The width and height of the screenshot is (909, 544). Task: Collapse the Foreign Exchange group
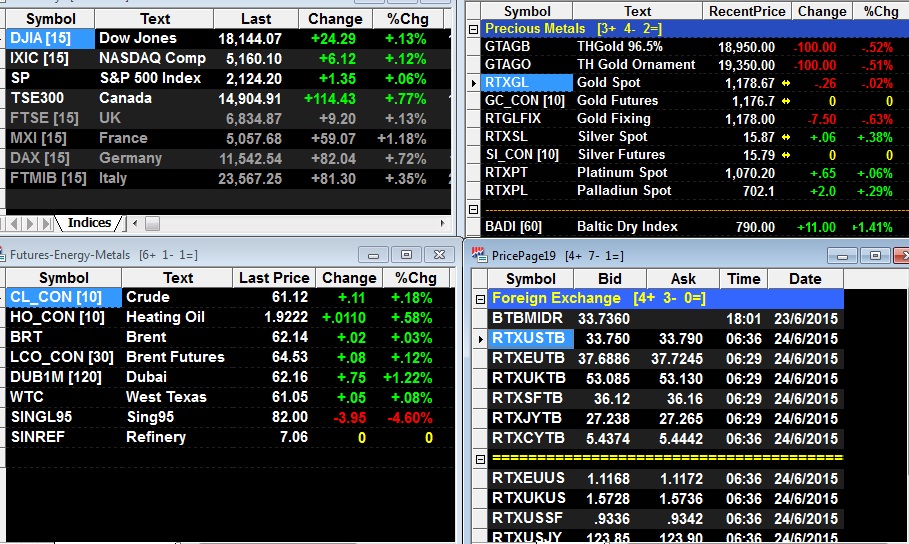pos(480,299)
